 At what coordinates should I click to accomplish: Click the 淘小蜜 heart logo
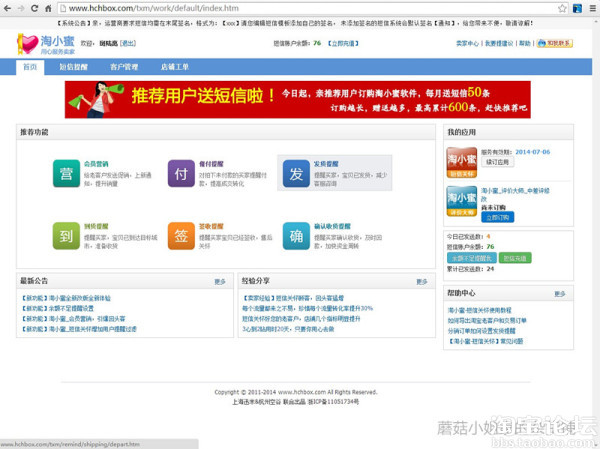pyautogui.click(x=46, y=44)
